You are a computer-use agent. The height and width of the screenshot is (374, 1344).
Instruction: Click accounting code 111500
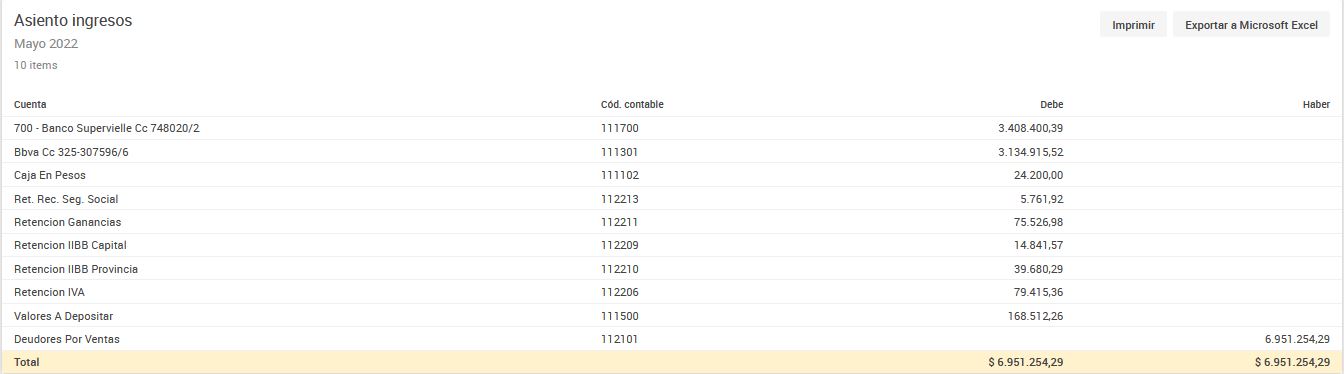619,316
